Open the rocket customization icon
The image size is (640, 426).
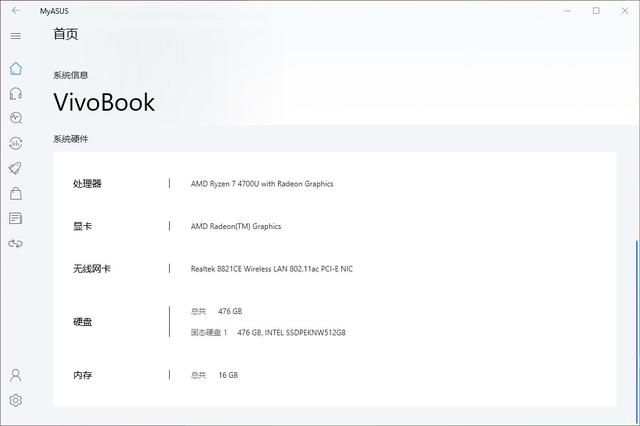[16, 168]
